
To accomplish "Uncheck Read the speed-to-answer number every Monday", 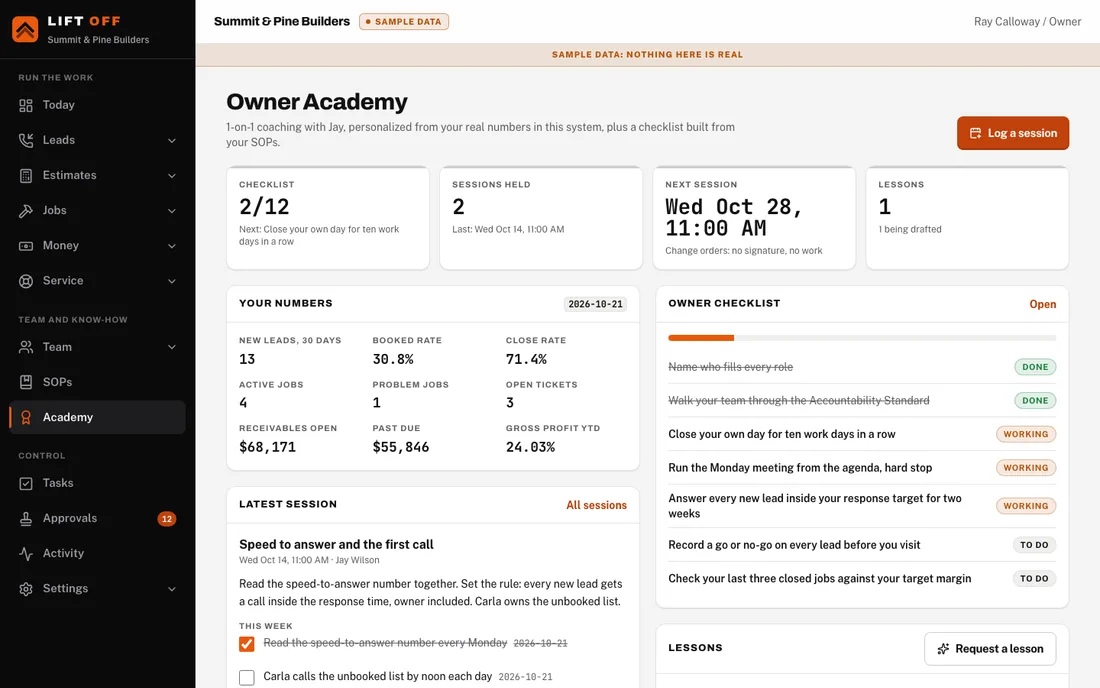I will coord(246,644).
